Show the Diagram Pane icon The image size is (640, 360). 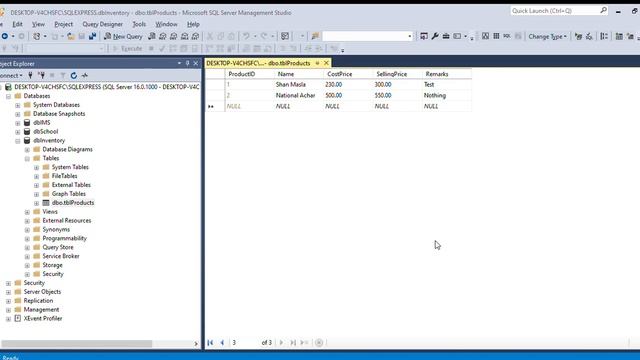pyautogui.click(x=485, y=36)
